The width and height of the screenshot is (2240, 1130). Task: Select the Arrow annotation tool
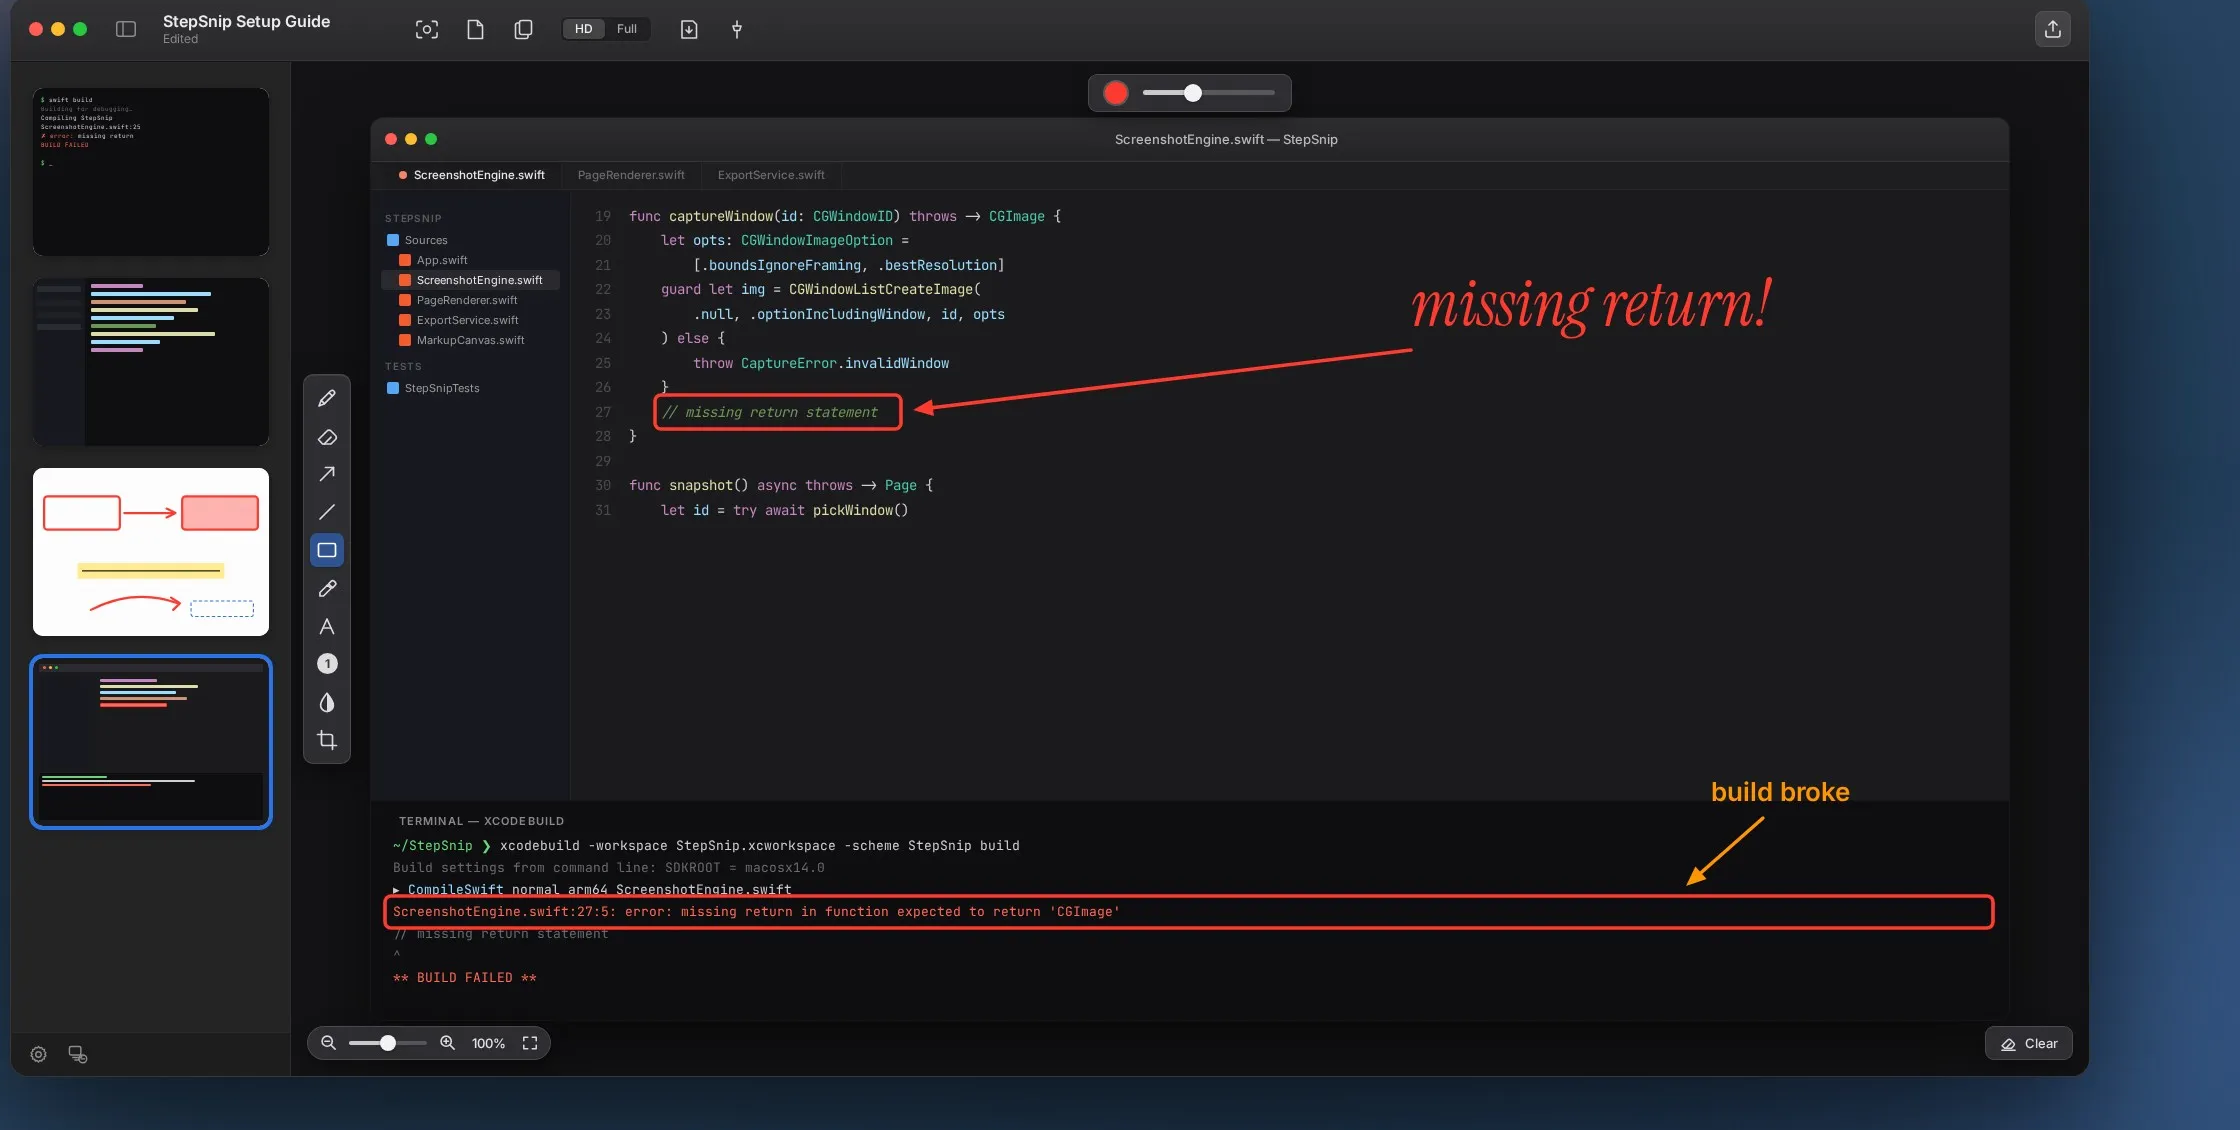coord(327,474)
